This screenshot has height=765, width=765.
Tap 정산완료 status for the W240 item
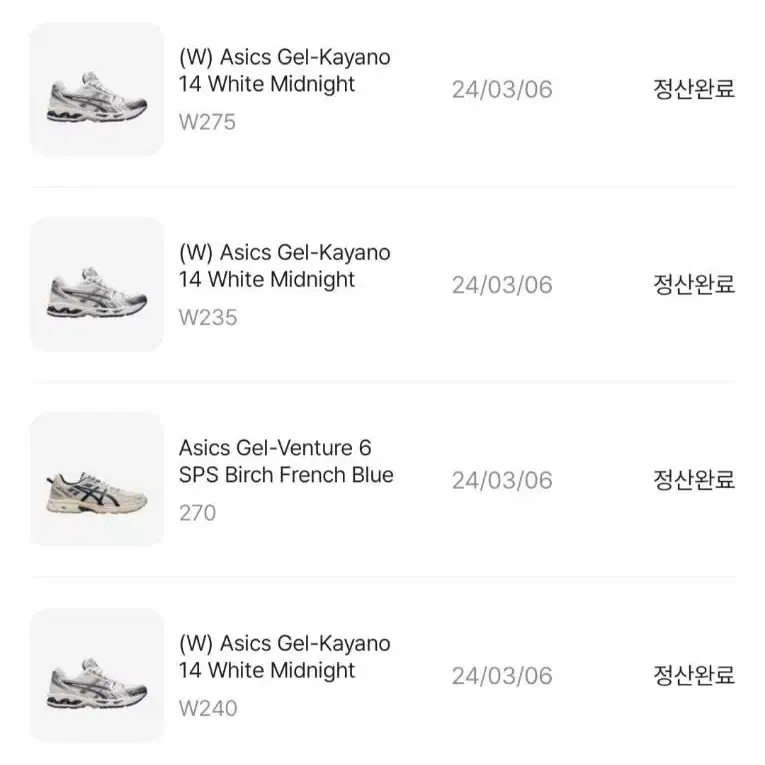[694, 676]
